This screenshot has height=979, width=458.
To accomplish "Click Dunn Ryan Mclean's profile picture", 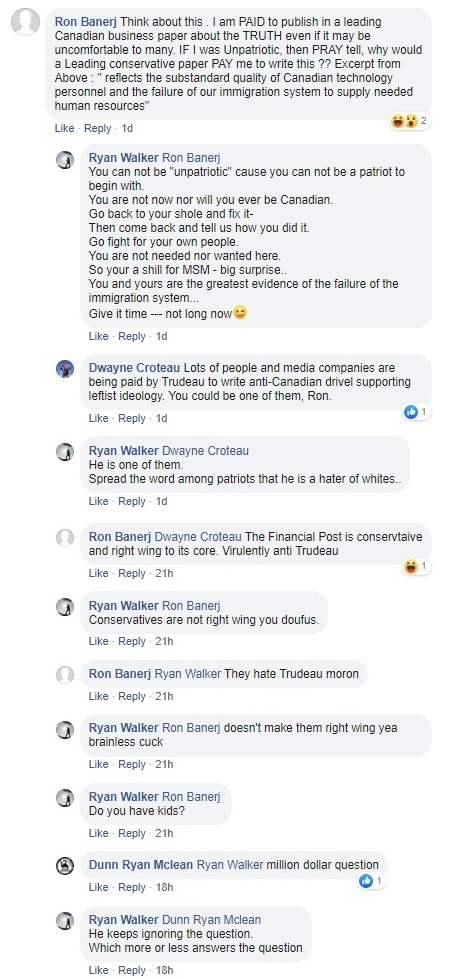I will click(65, 865).
